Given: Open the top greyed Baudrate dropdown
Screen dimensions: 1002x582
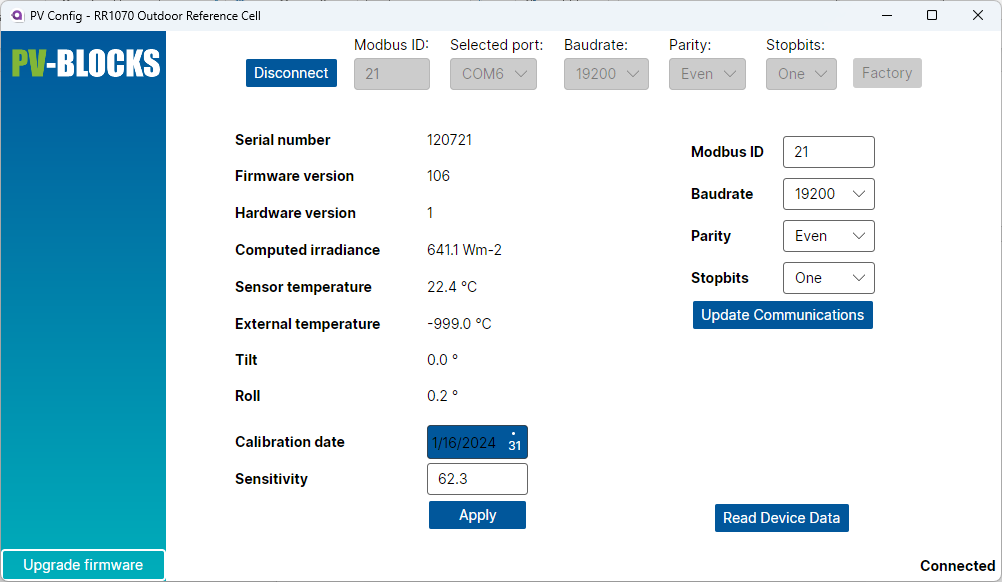Looking at the screenshot, I should (x=606, y=74).
